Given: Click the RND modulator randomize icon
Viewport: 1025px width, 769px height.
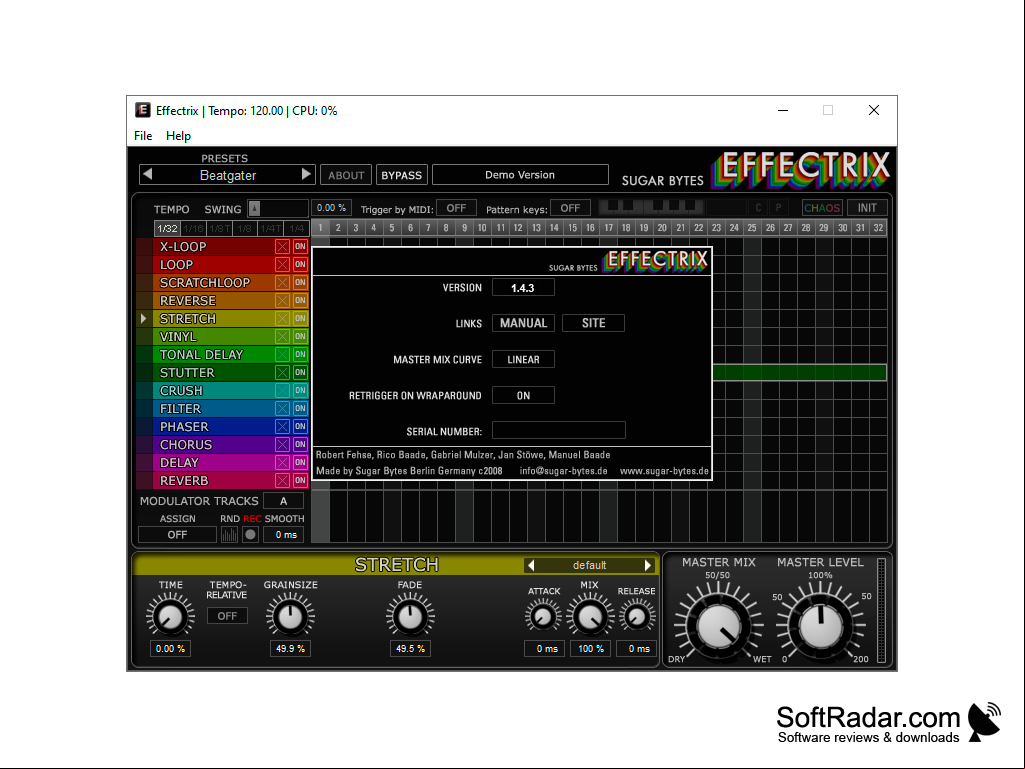Looking at the screenshot, I should (229, 535).
